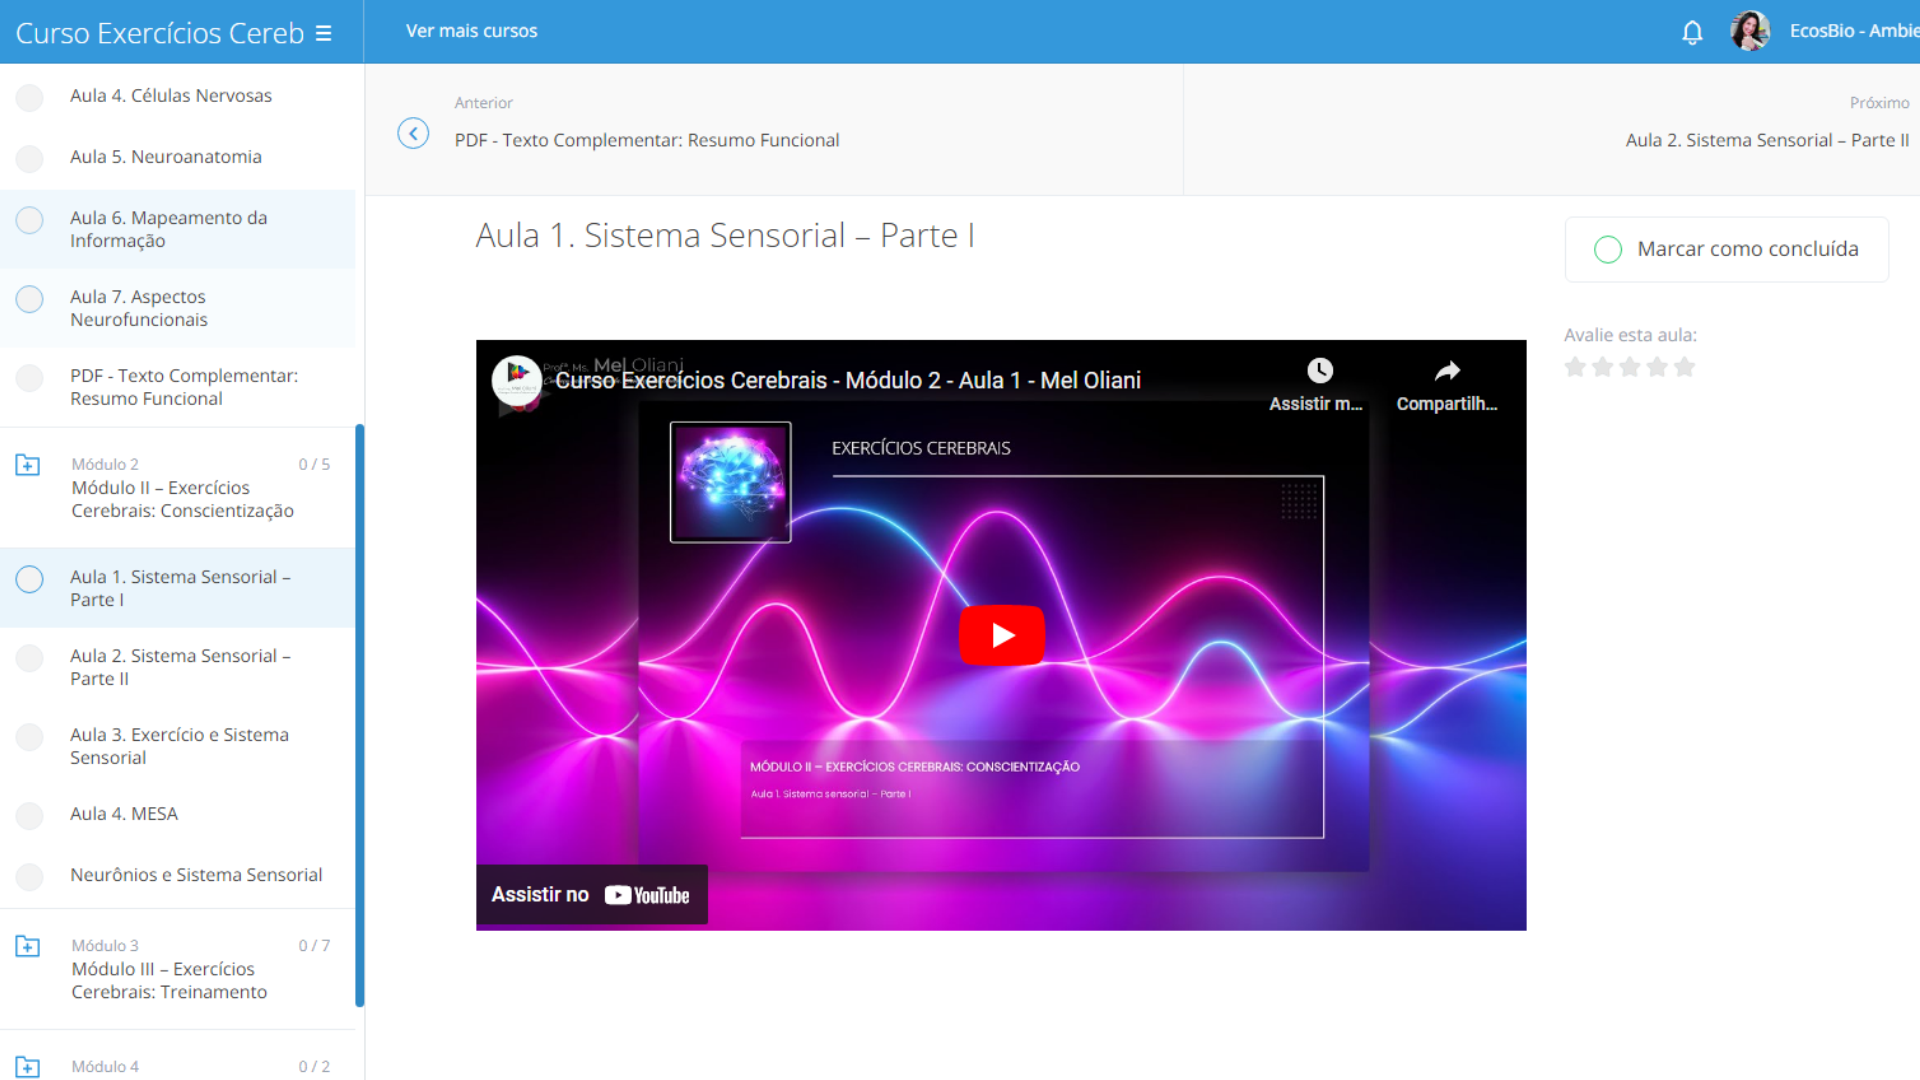
Task: Go back with the previous lesson arrow
Action: (x=413, y=133)
